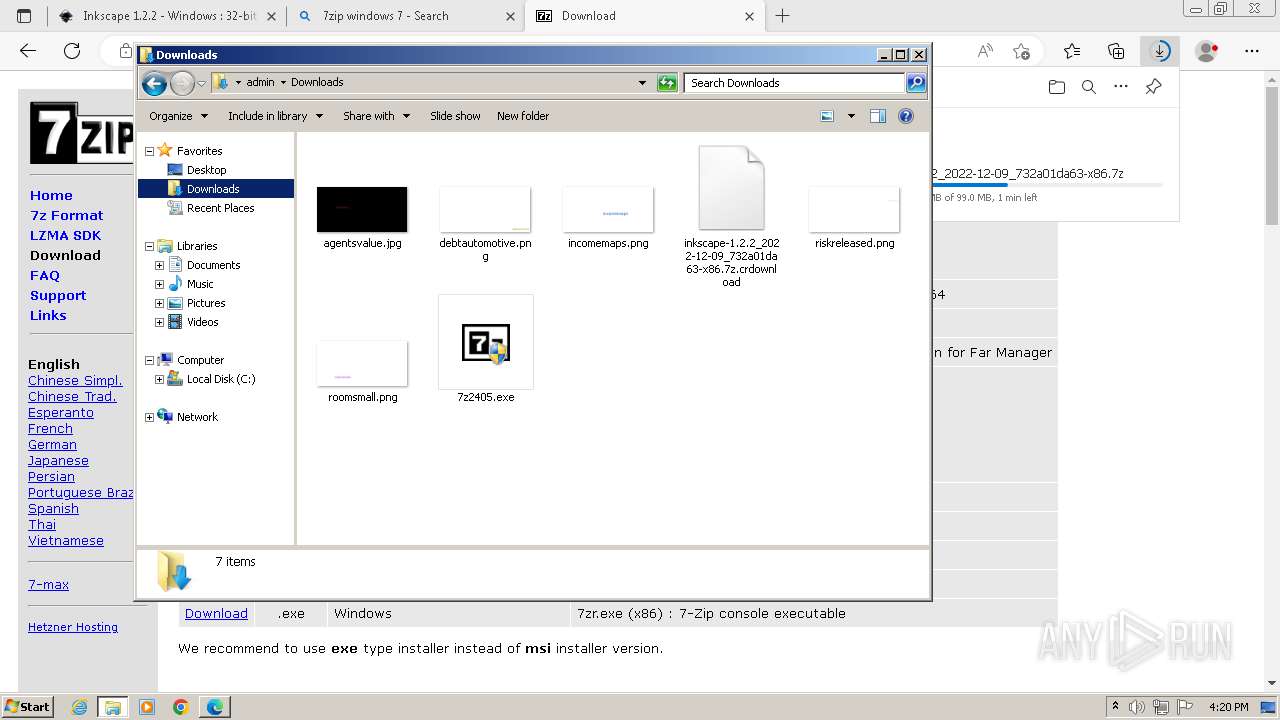The width and height of the screenshot is (1280, 720).
Task: Click the 7zr.exe row Download link
Action: pos(216,614)
